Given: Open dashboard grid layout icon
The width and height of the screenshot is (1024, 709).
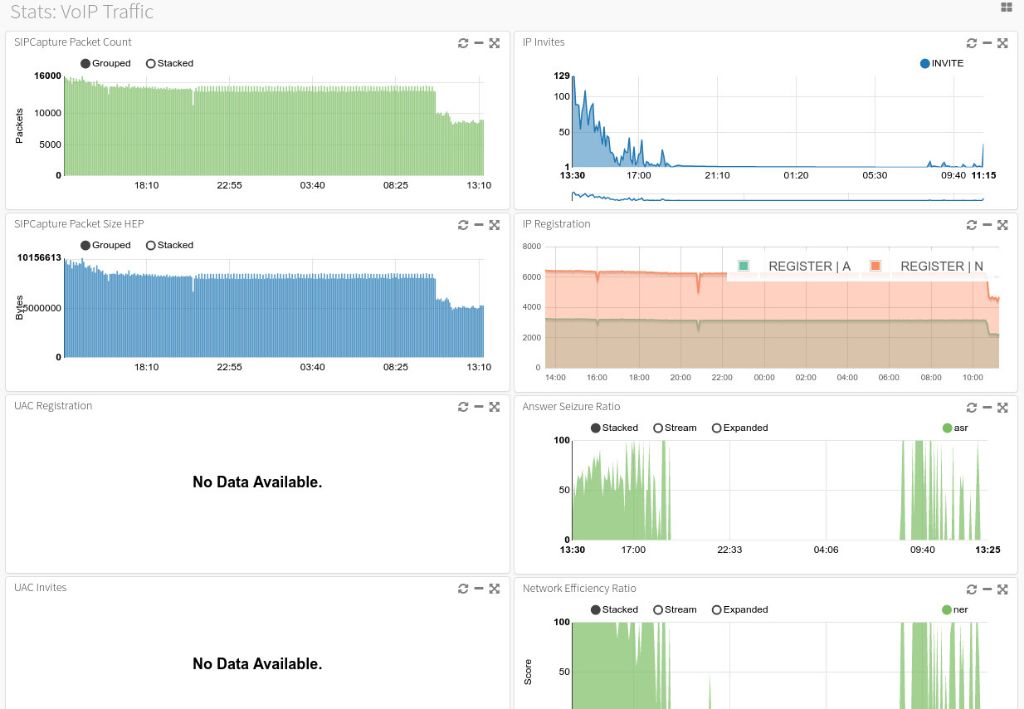Looking at the screenshot, I should click(x=1006, y=8).
